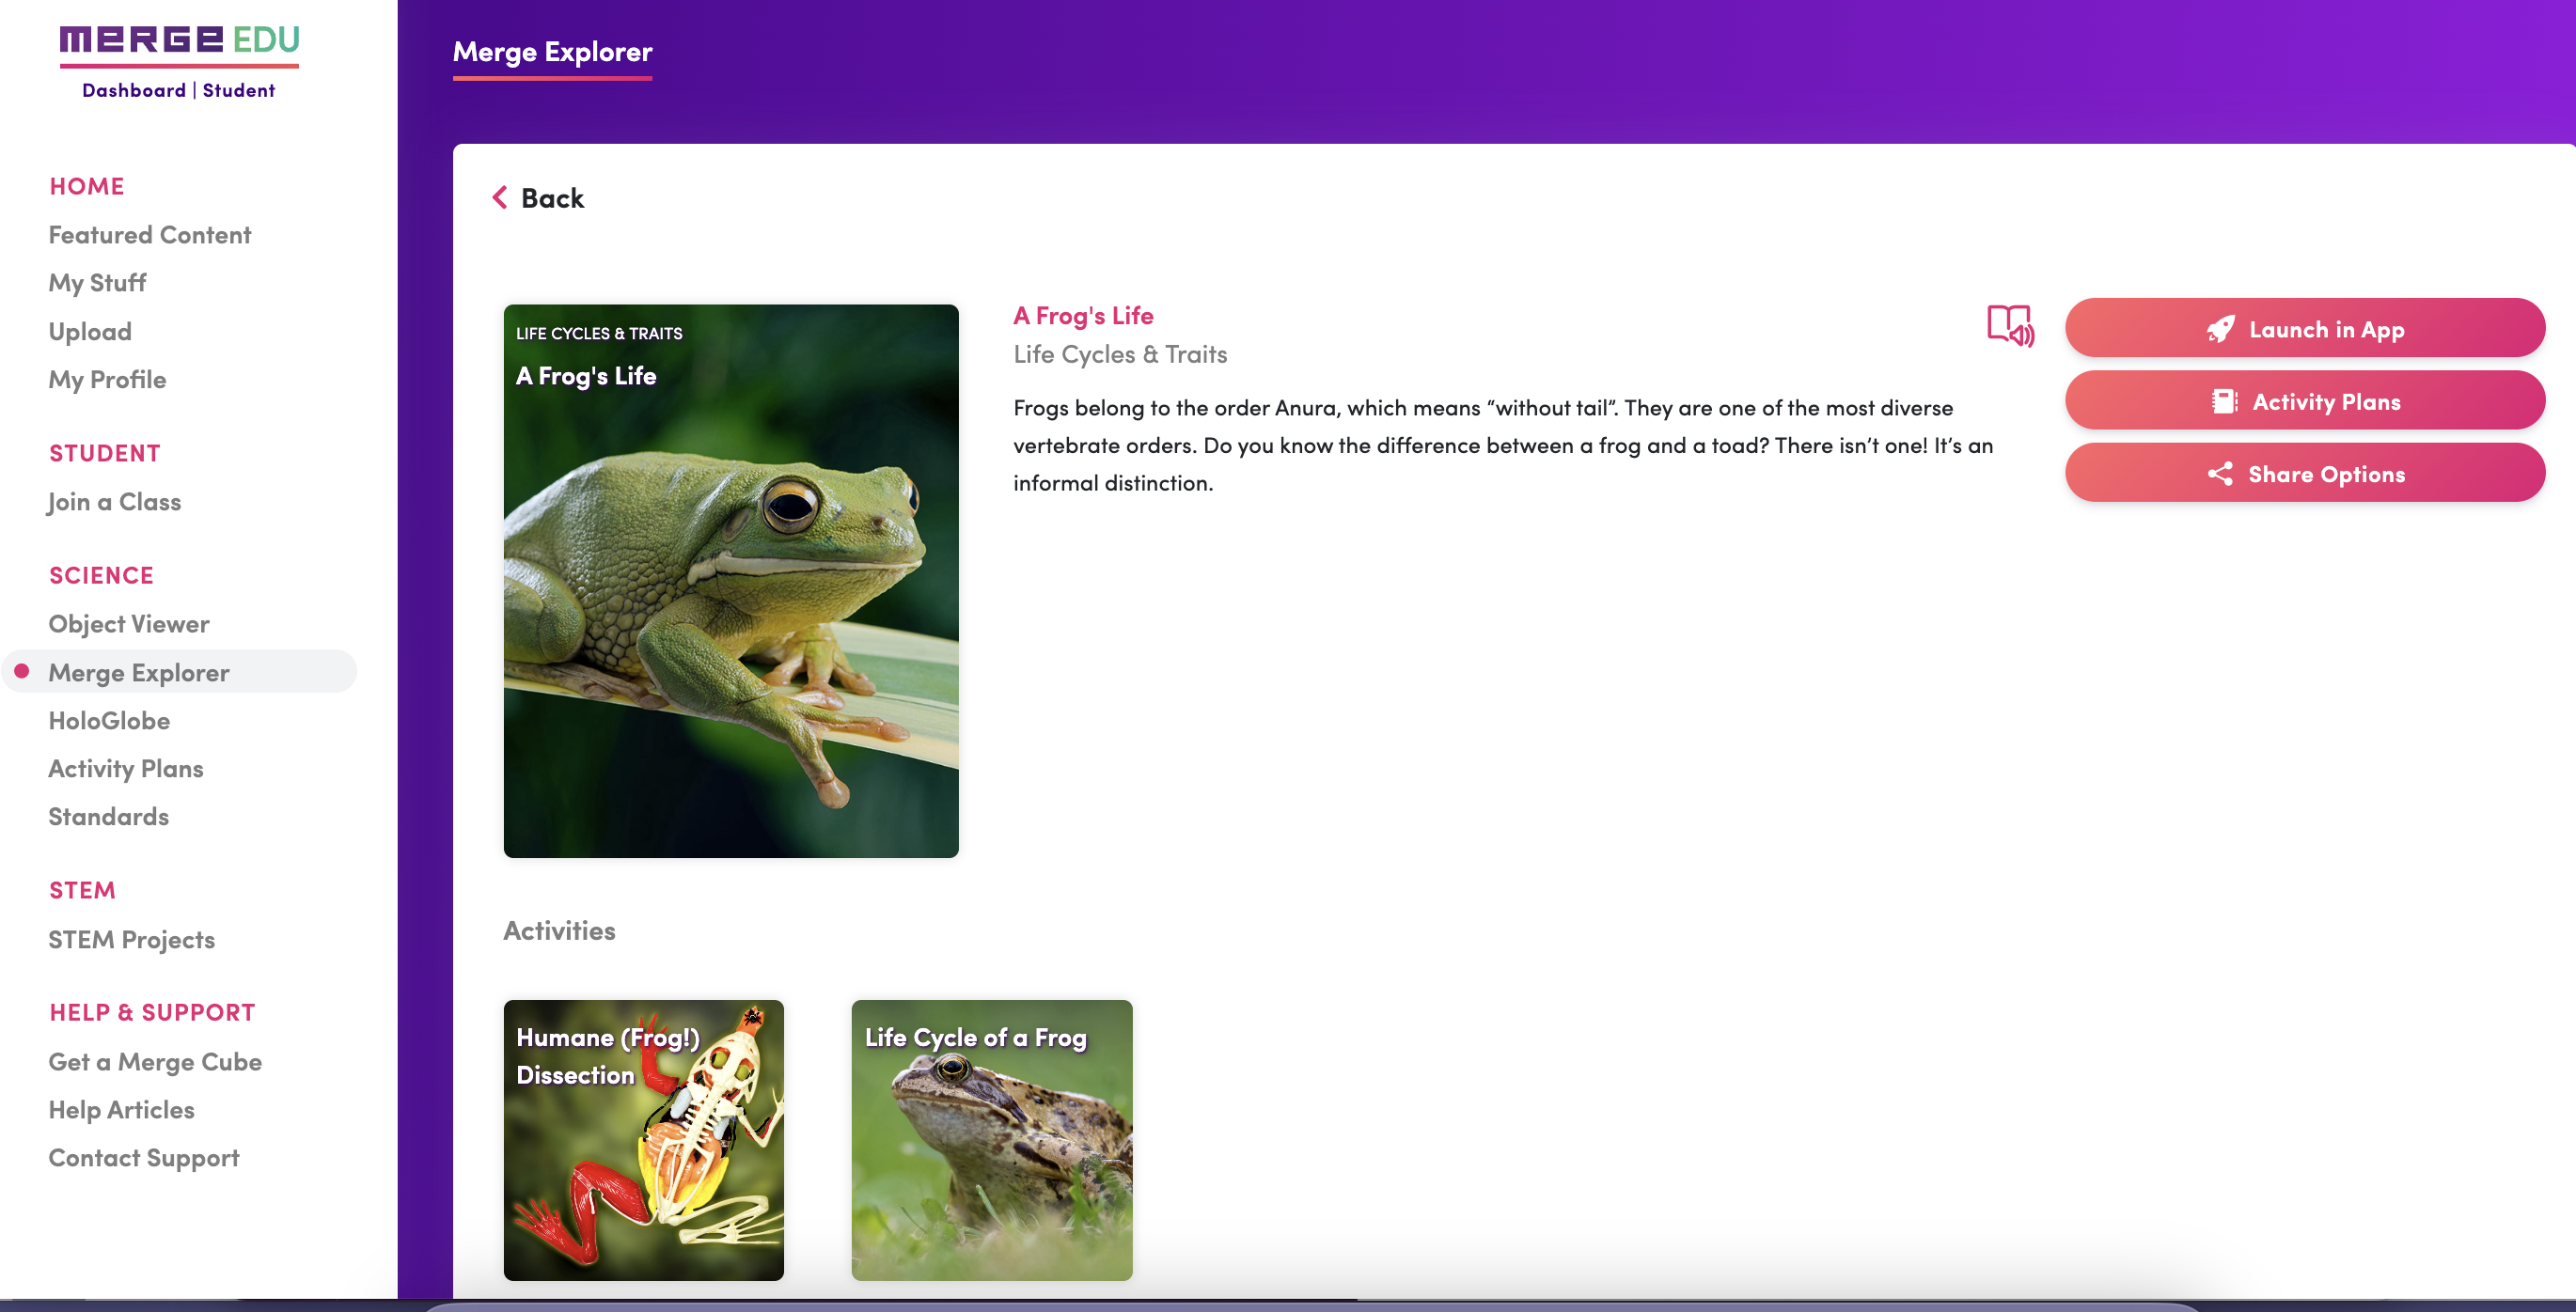Click the share icon on Share Options
Image resolution: width=2576 pixels, height=1312 pixels.
click(x=2220, y=474)
